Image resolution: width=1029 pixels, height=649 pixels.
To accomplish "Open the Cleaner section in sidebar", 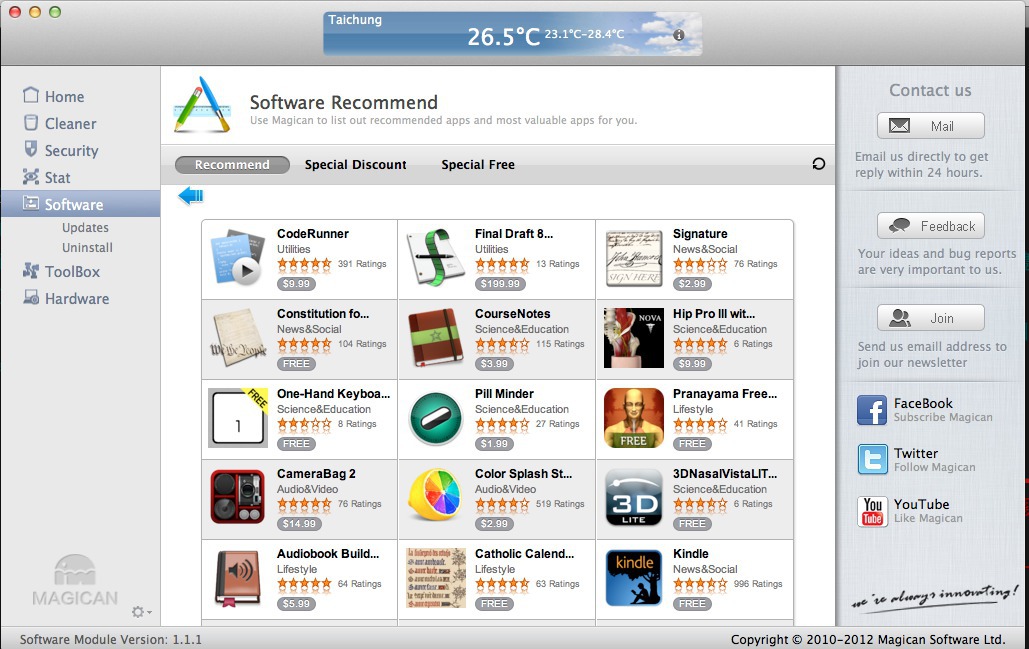I will pyautogui.click(x=60, y=123).
